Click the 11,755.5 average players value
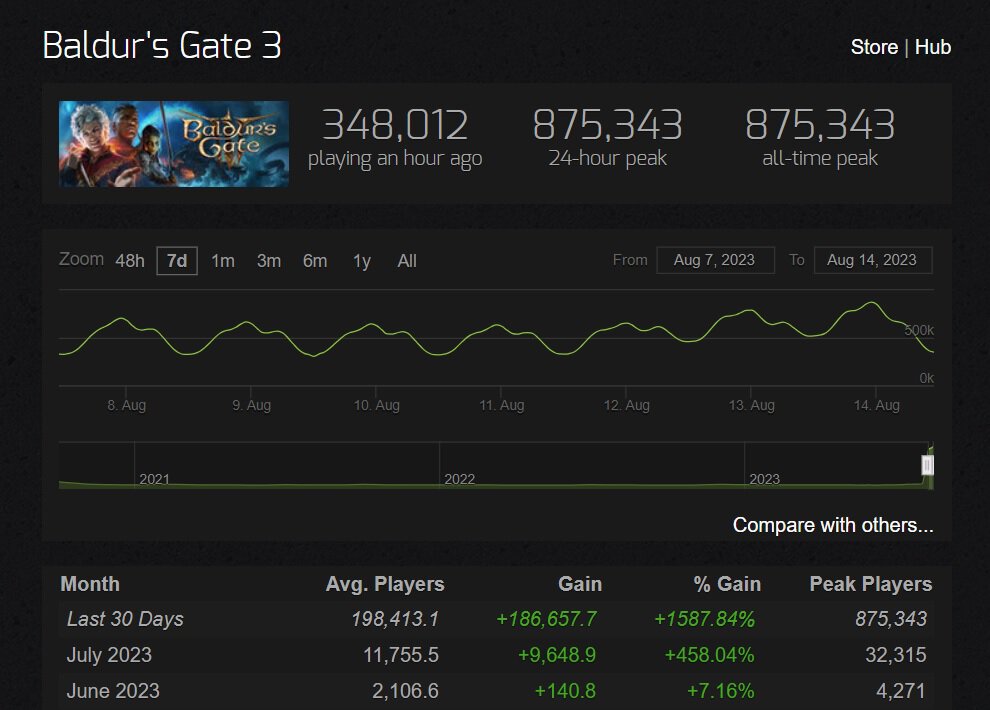This screenshot has width=990, height=710. click(401, 655)
